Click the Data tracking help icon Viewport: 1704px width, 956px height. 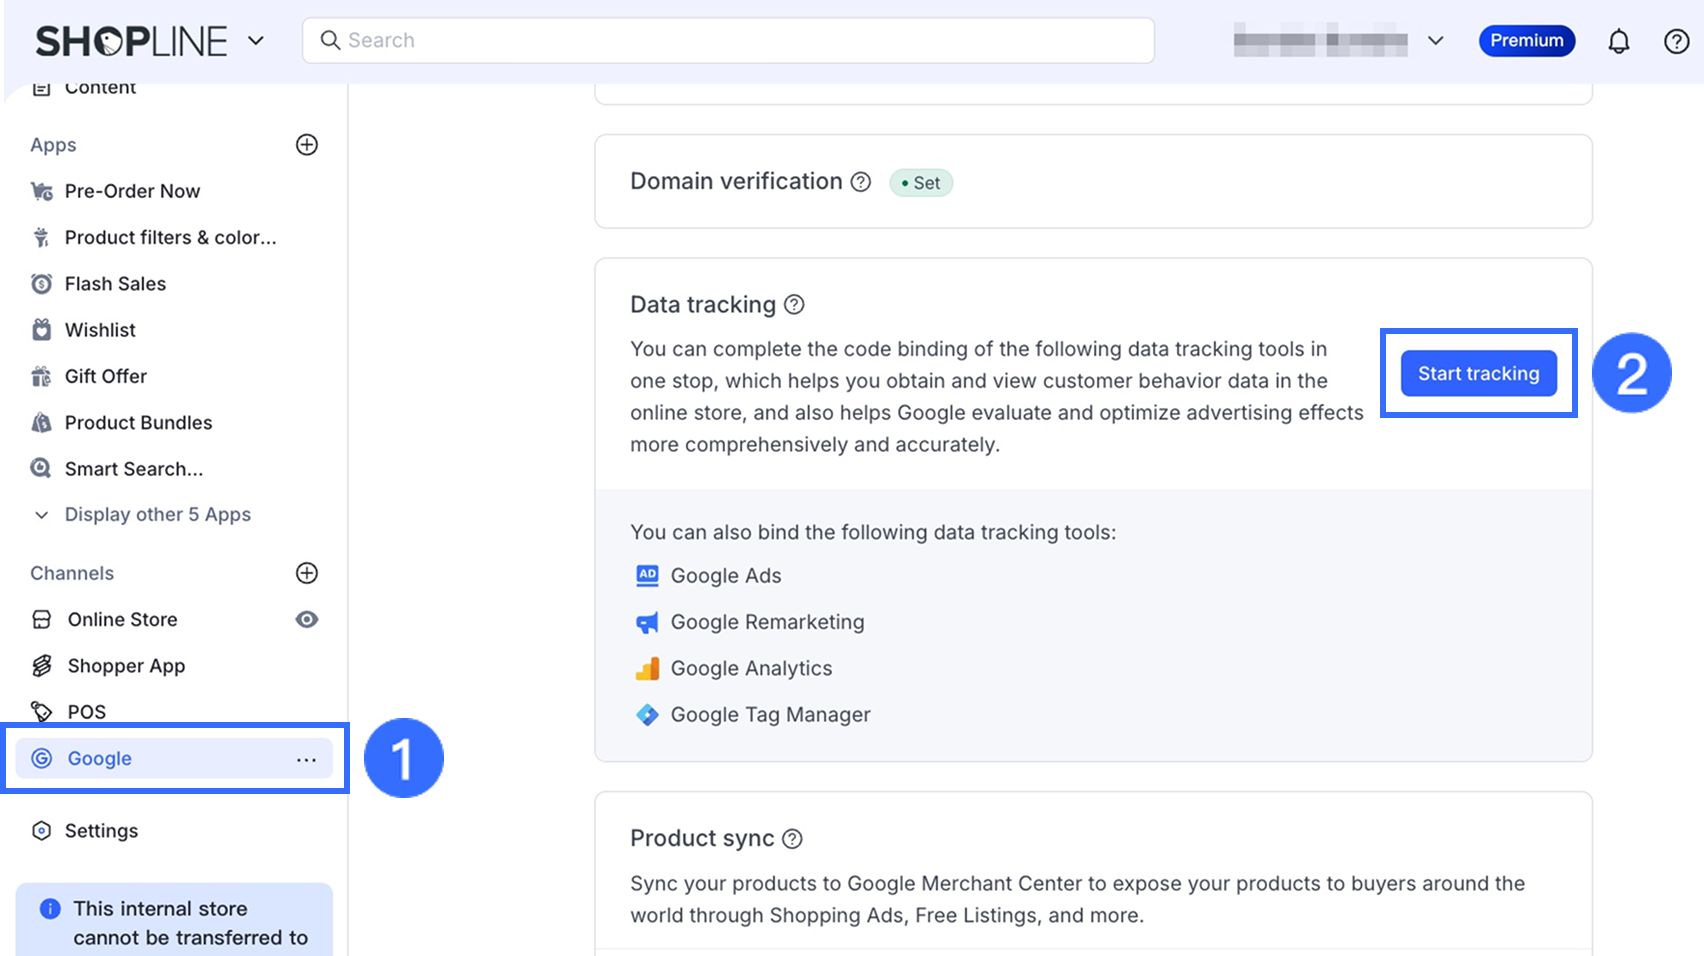tap(794, 305)
